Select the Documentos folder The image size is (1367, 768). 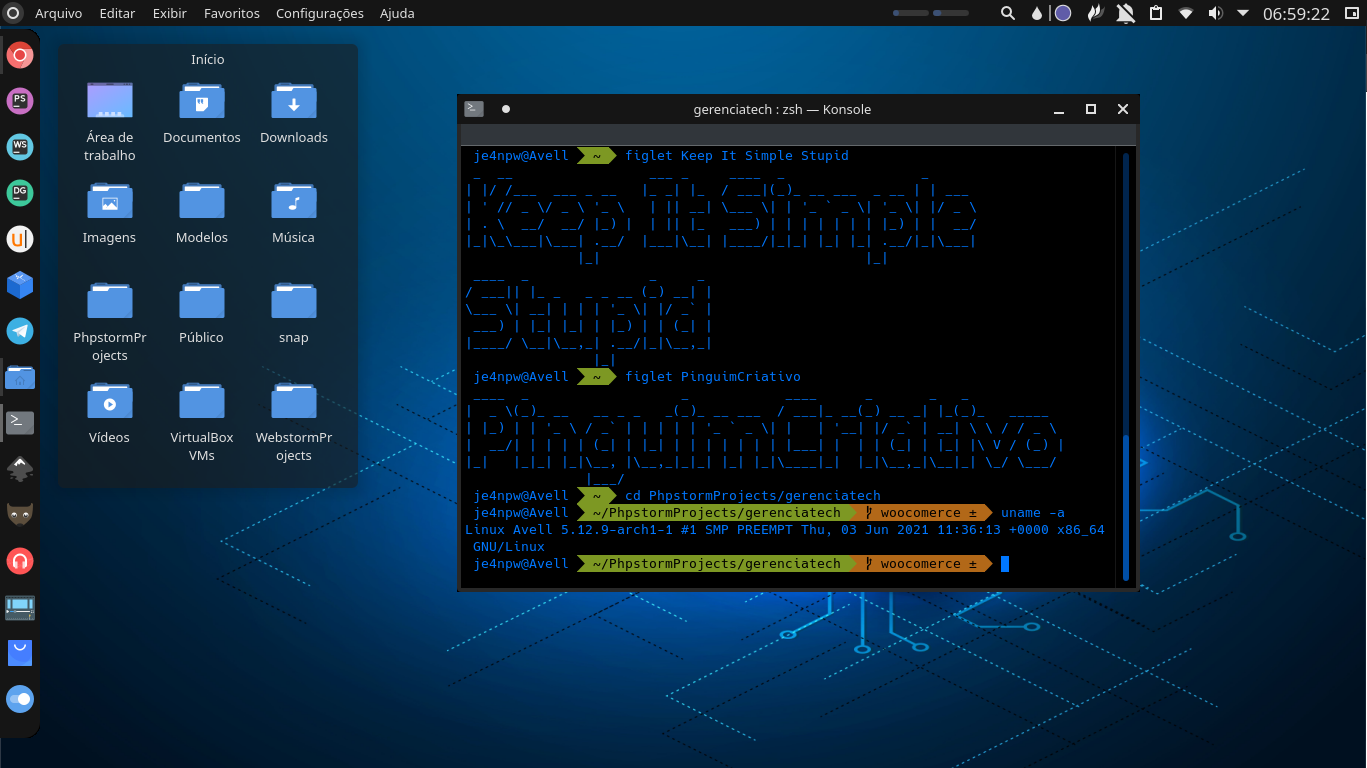202,113
